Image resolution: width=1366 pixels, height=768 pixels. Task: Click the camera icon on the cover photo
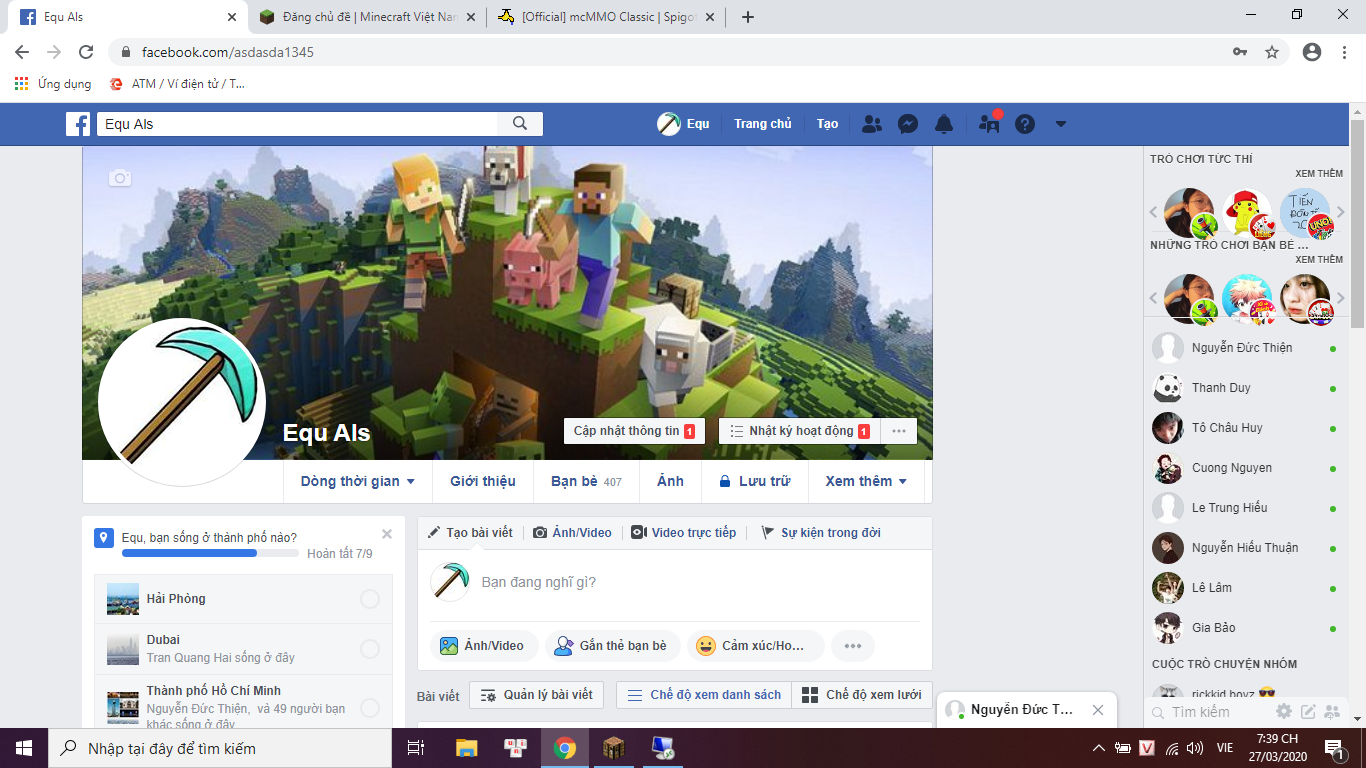point(120,178)
